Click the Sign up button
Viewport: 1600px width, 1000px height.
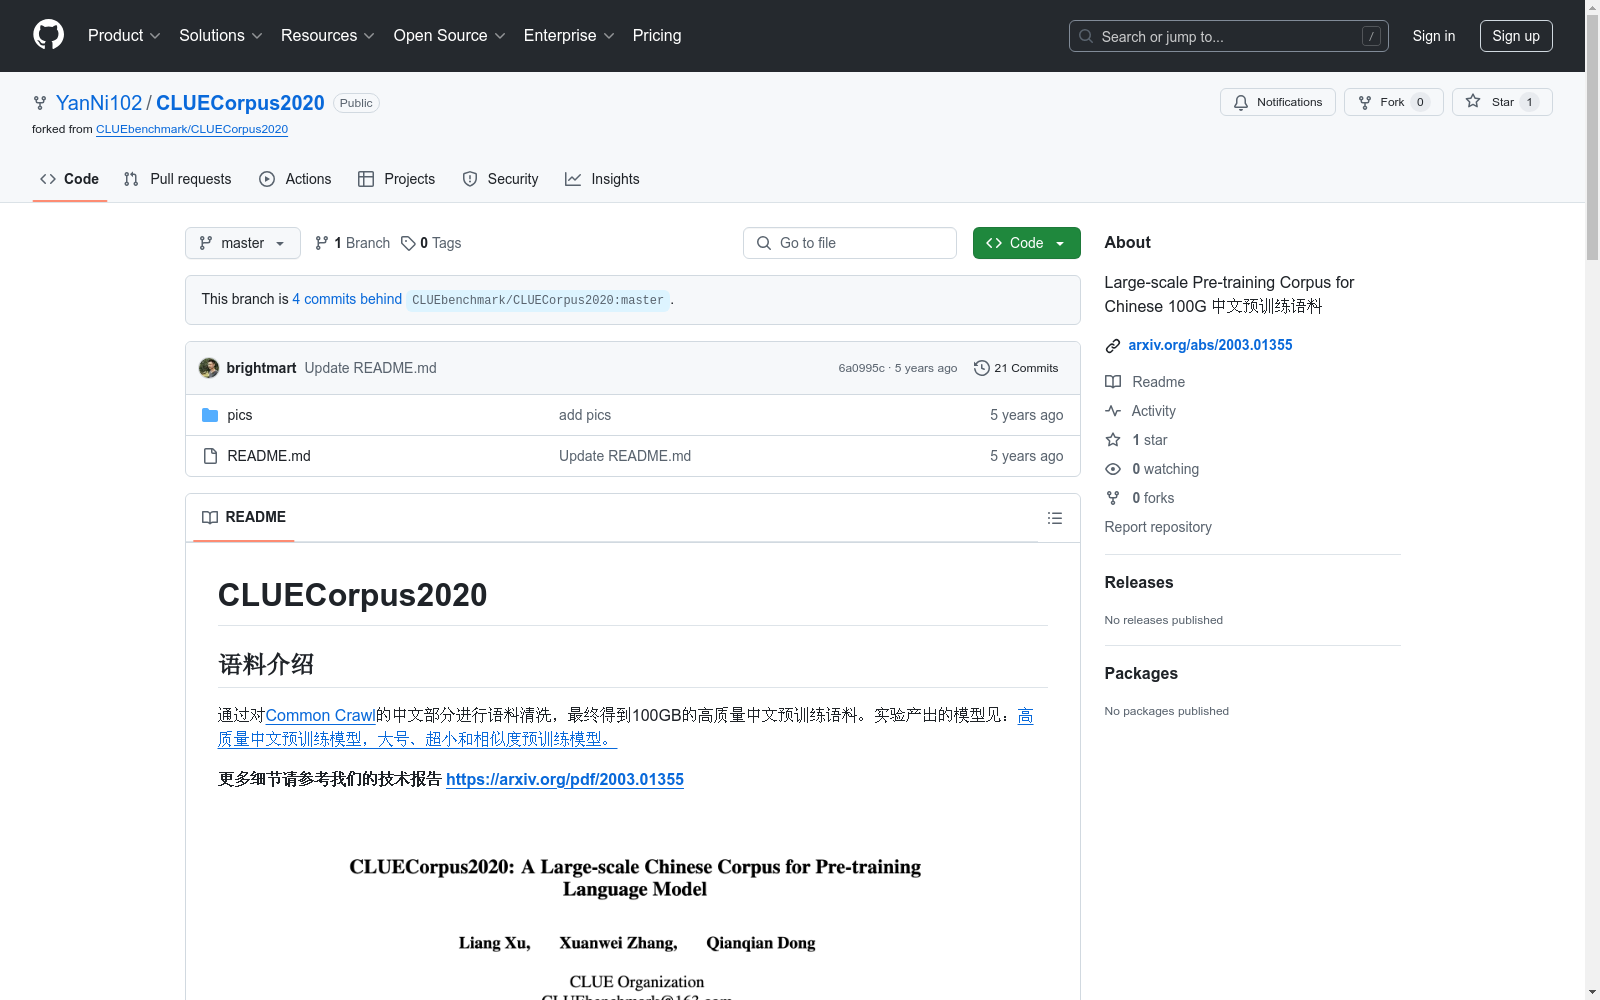click(1515, 36)
